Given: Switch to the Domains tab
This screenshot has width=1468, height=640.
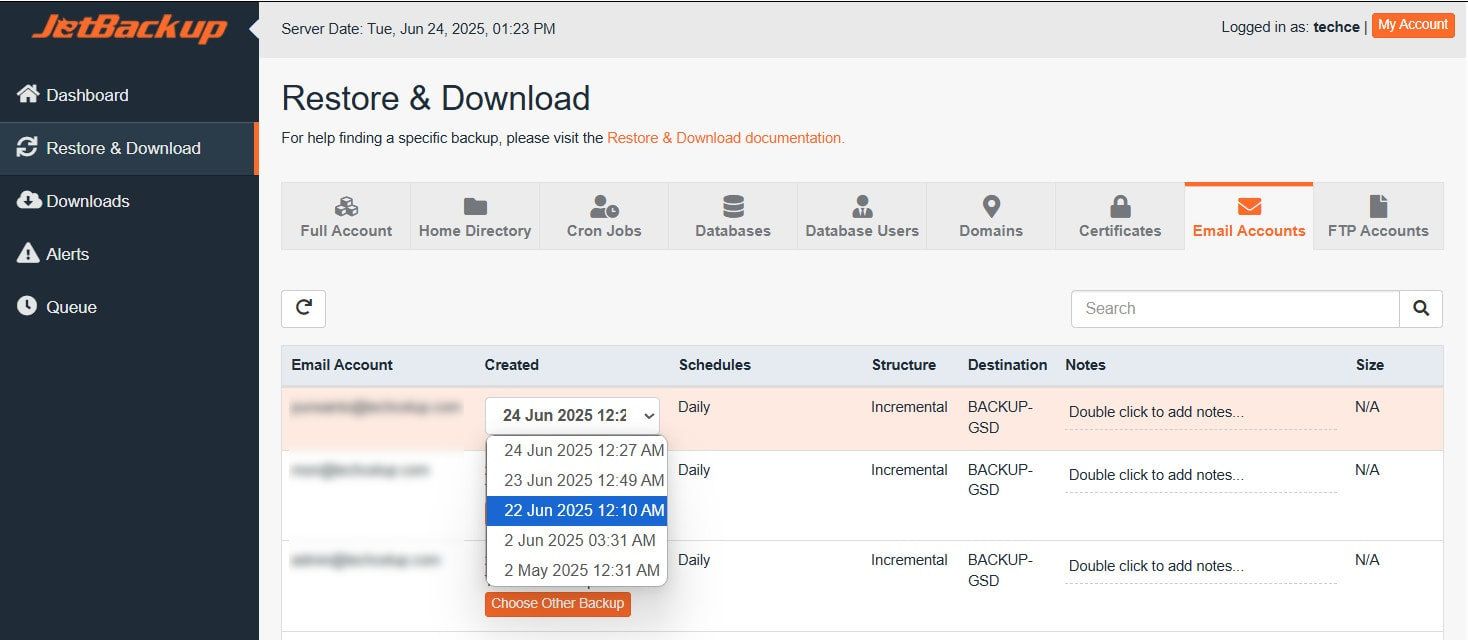Looking at the screenshot, I should 991,216.
